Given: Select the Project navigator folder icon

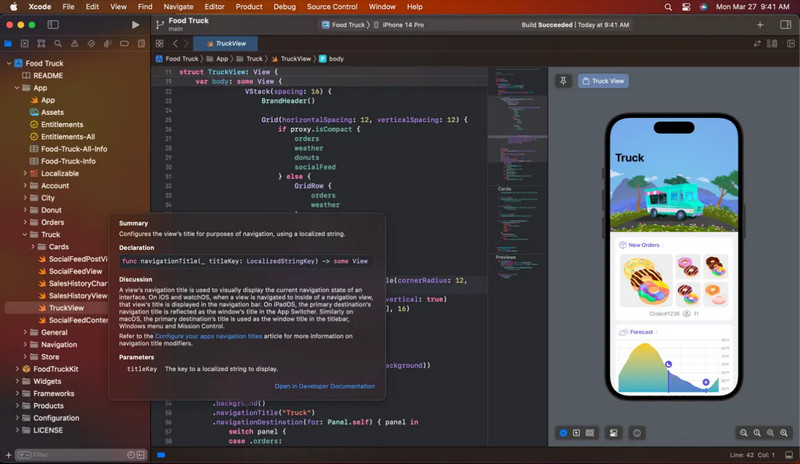Looking at the screenshot, I should [x=8, y=44].
